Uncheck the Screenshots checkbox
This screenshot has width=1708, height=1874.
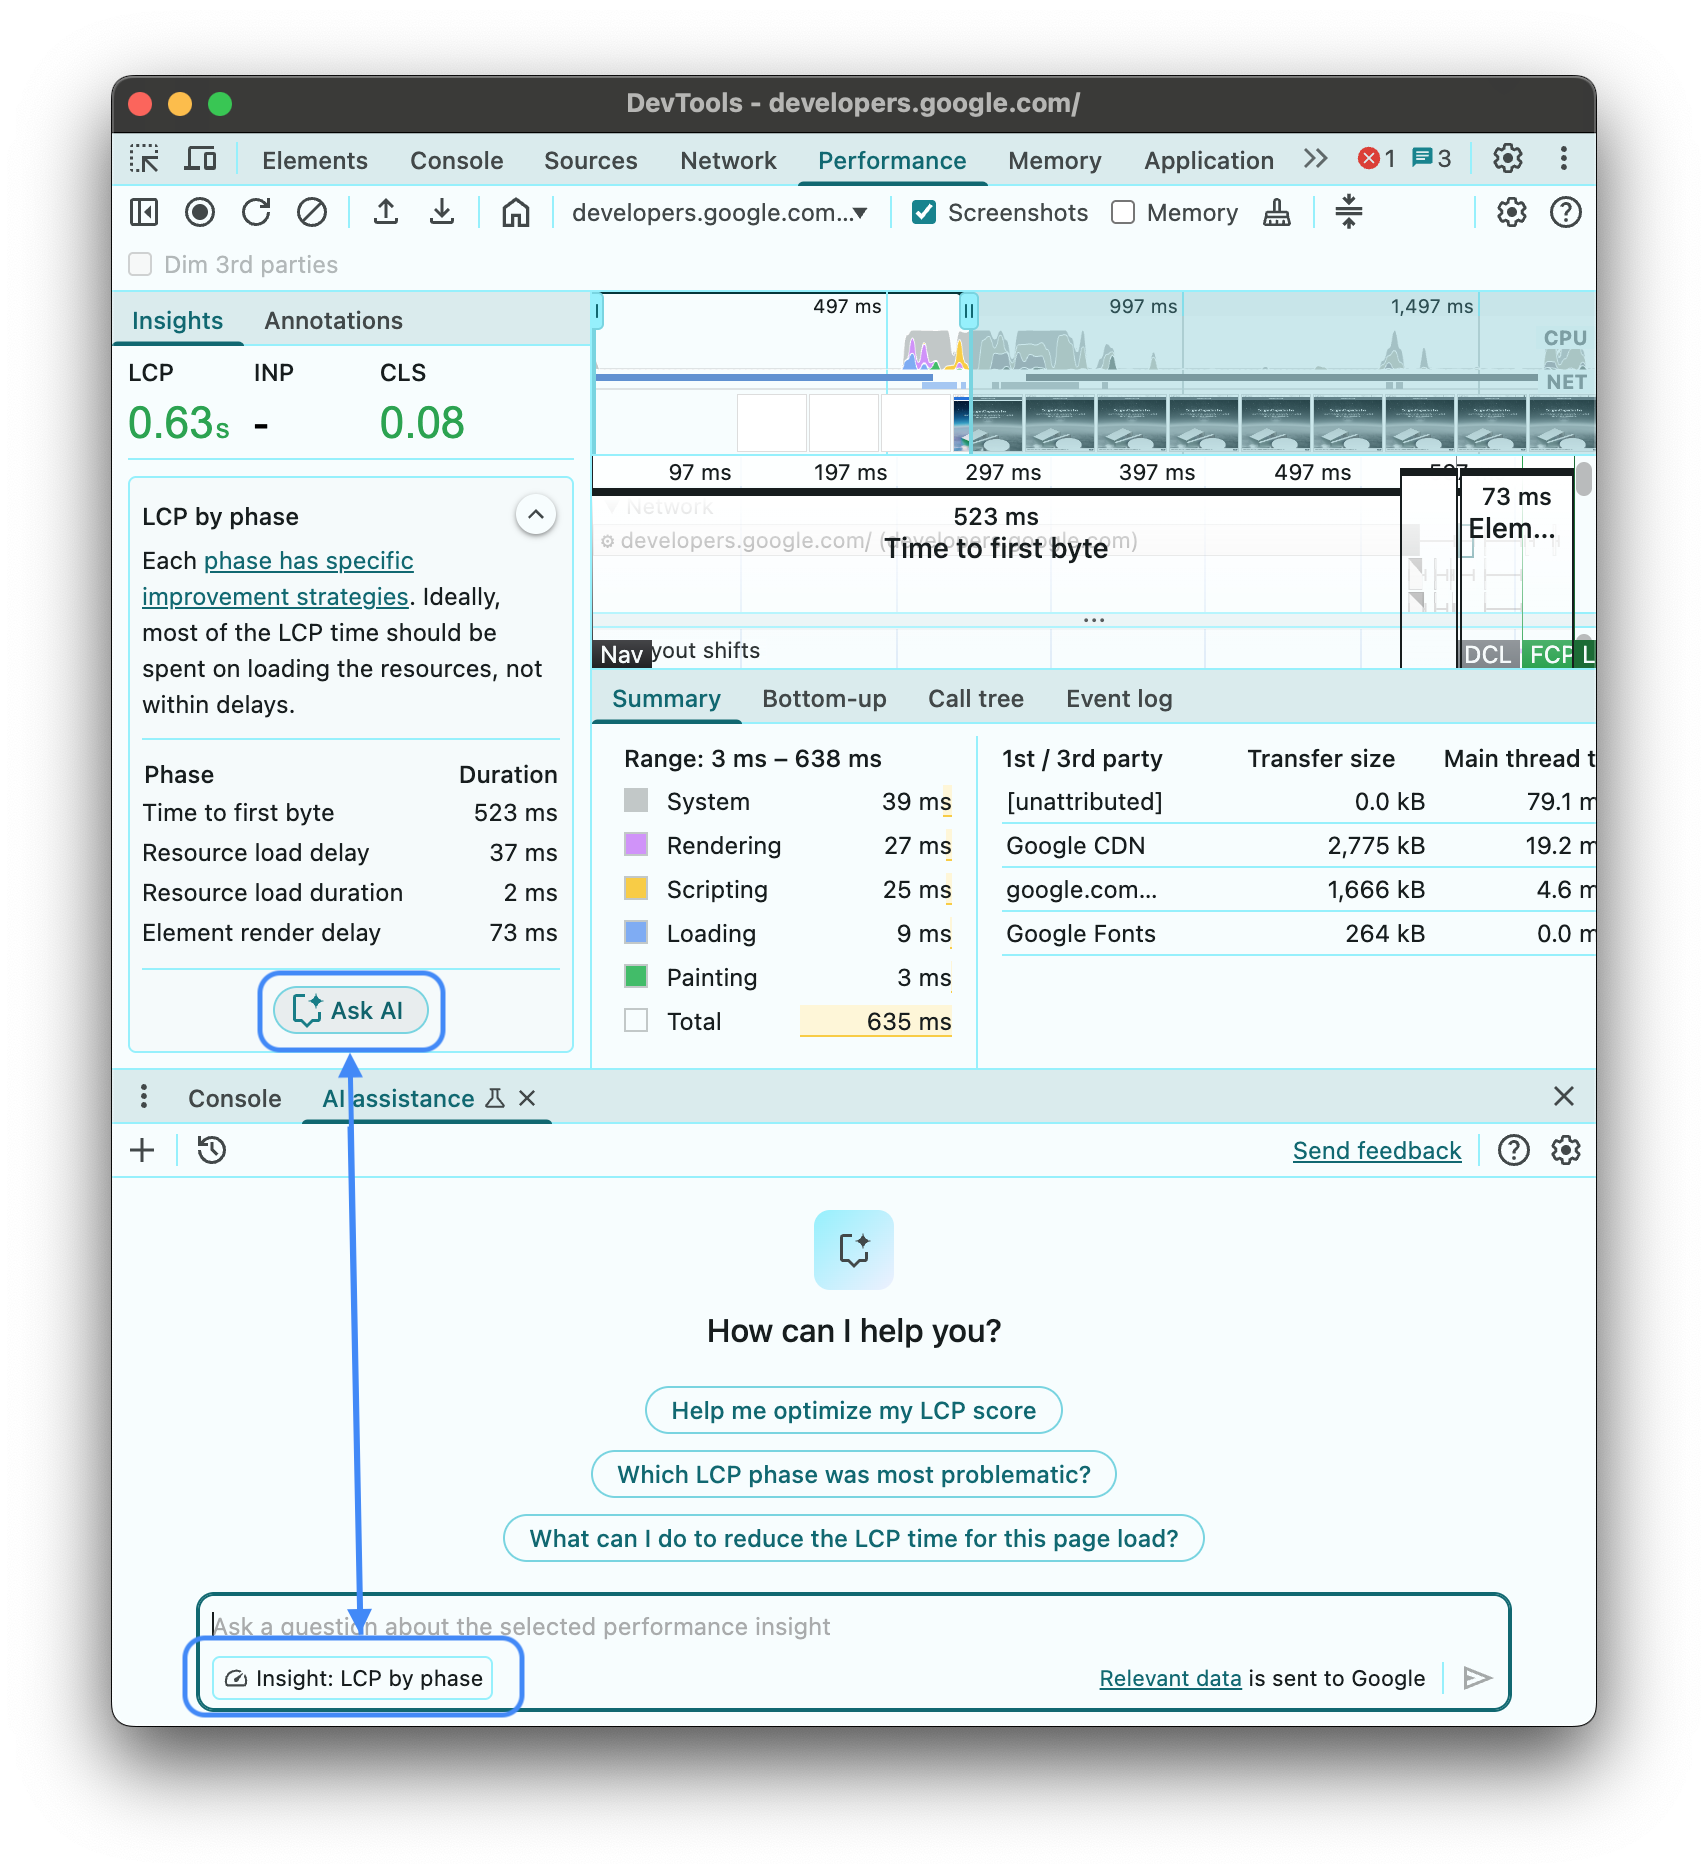[x=924, y=212]
